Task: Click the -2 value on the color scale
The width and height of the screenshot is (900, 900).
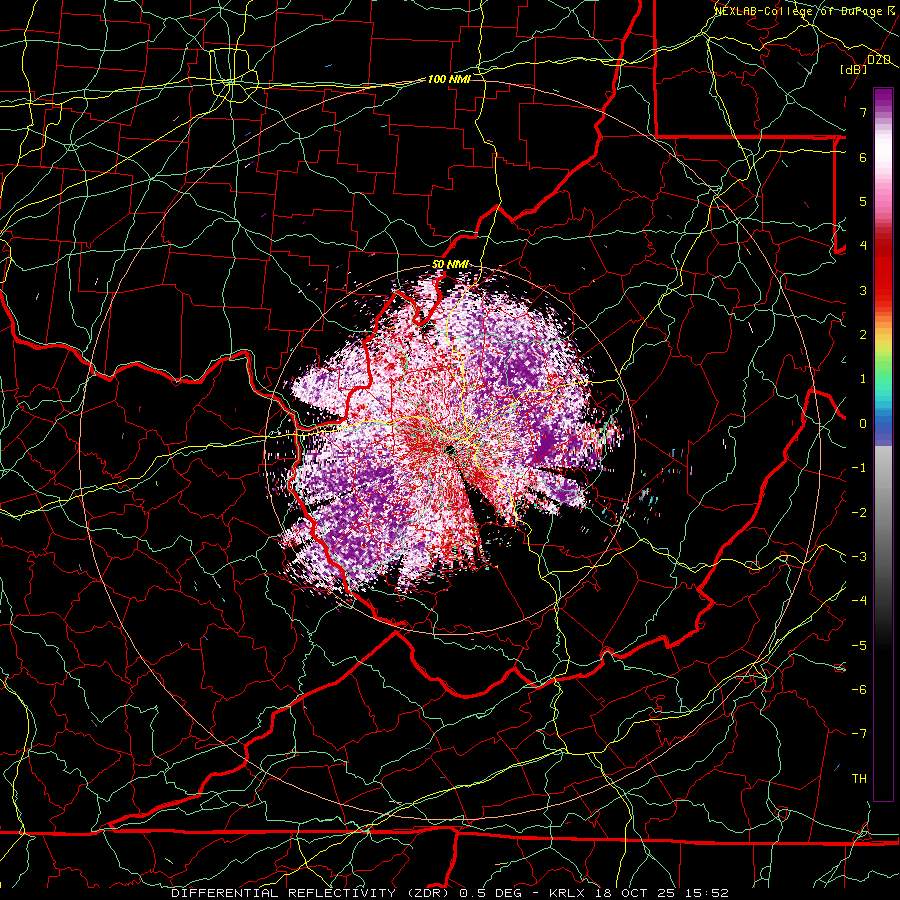Action: 859,512
